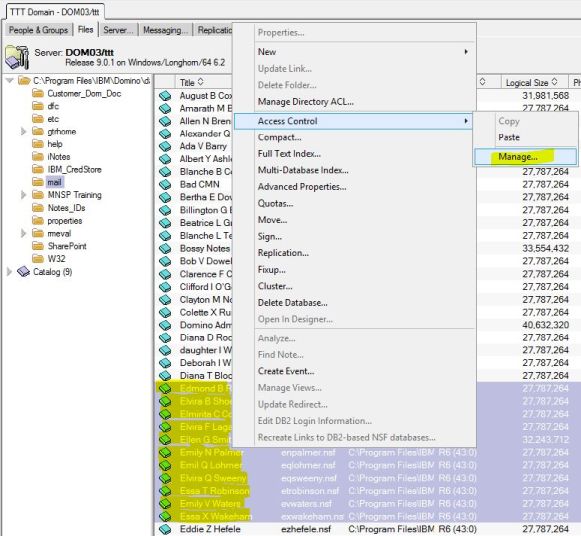581x536 pixels.
Task: Click the ezhefele.nsf file name
Action: click(x=306, y=529)
